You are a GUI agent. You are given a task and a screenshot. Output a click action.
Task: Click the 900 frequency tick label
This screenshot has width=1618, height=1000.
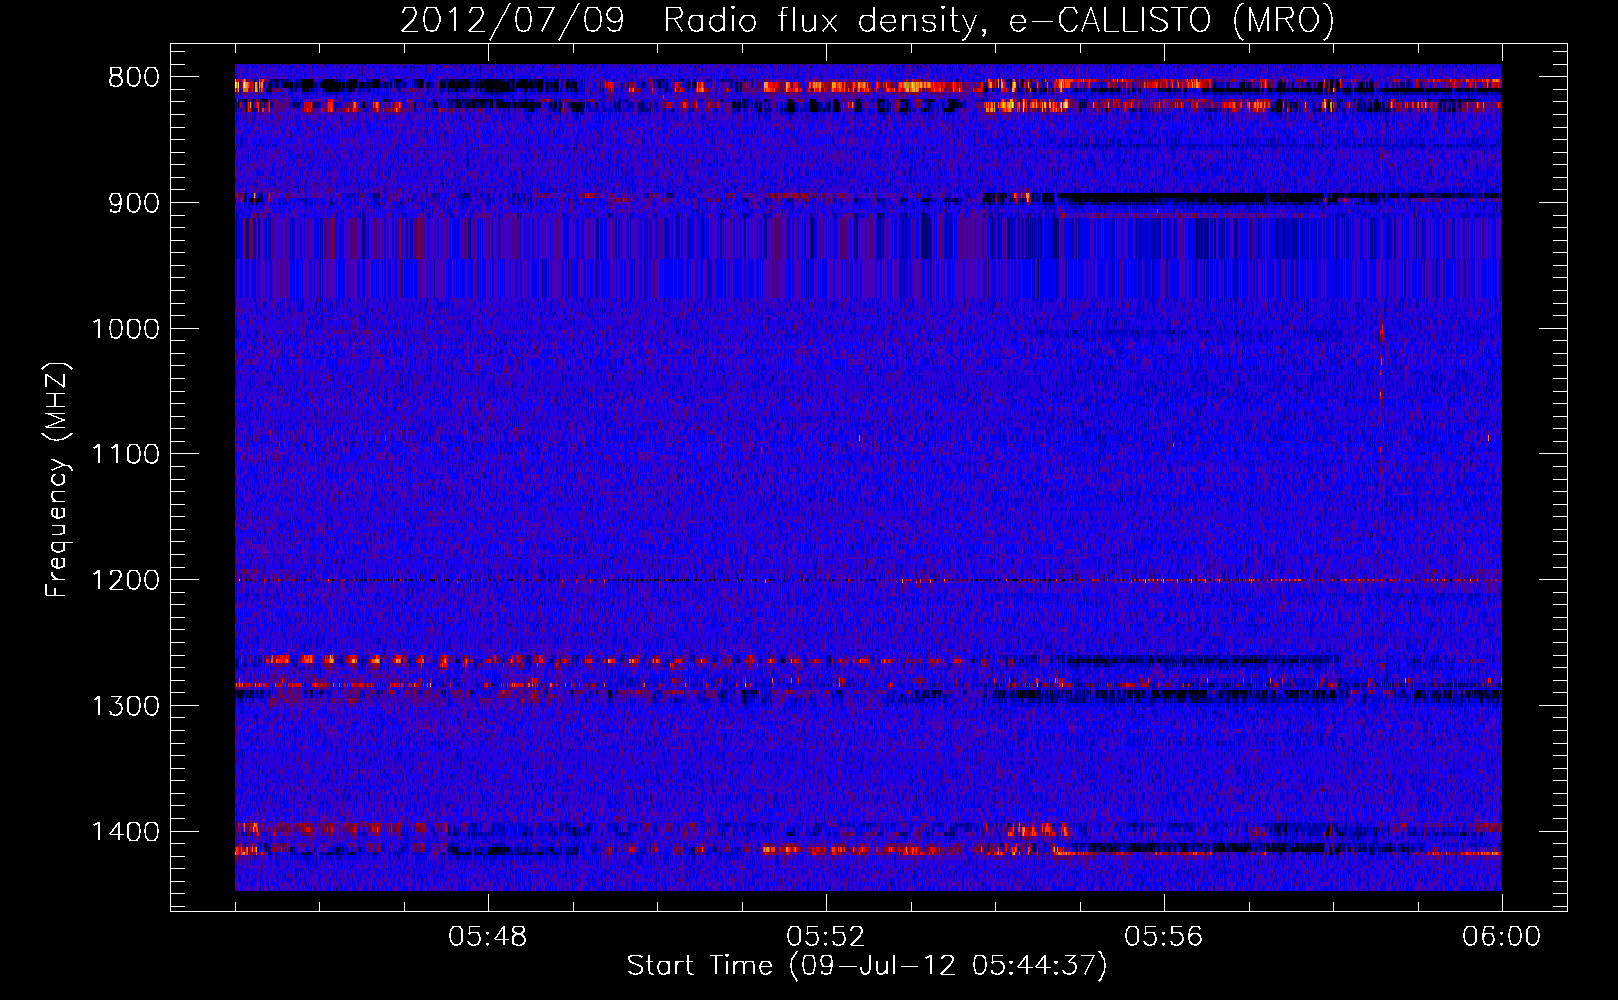[134, 203]
